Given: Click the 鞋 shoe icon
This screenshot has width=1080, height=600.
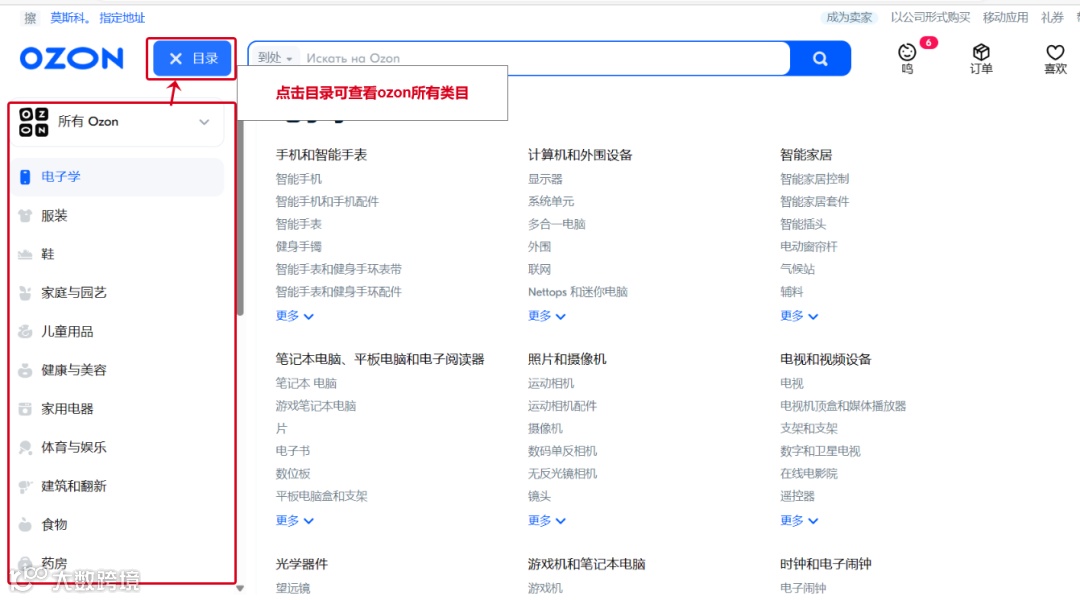Looking at the screenshot, I should point(25,254).
